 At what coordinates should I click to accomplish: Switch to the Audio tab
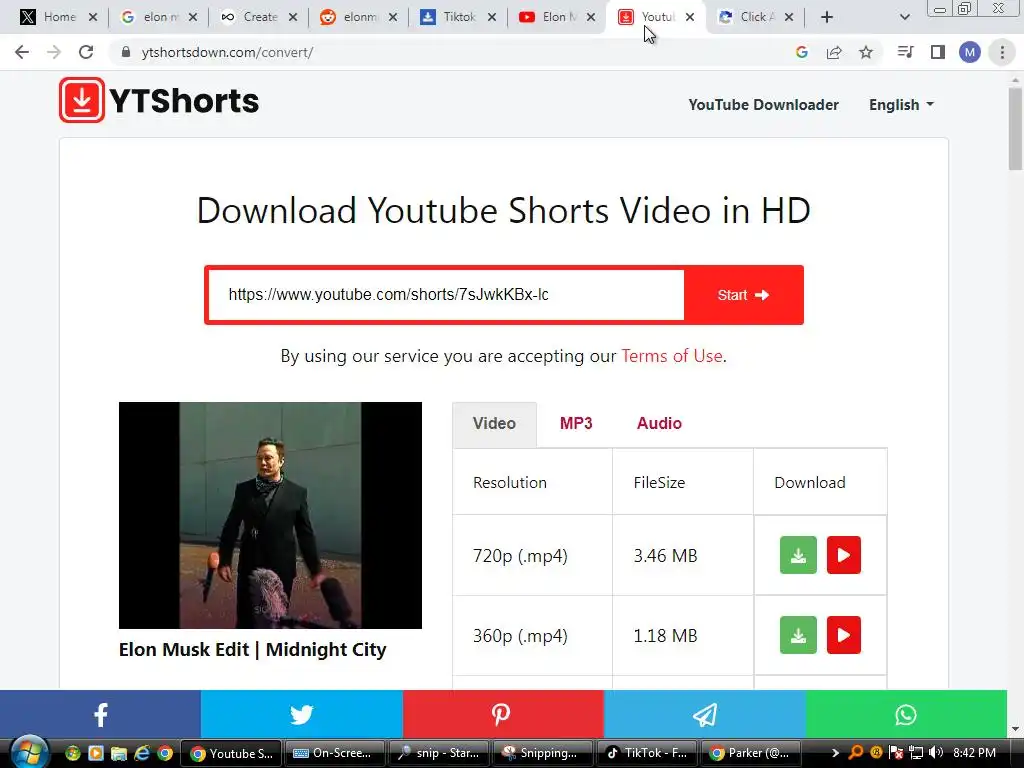click(x=659, y=423)
